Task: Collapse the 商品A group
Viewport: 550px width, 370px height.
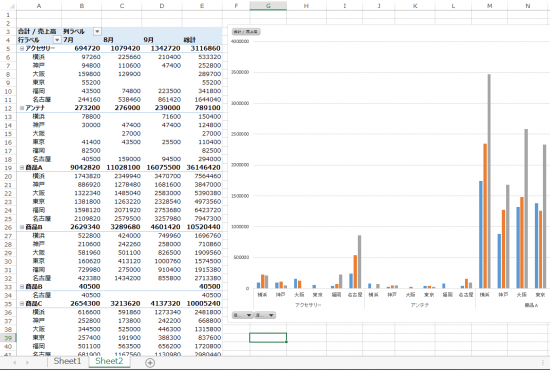Action: pos(22,168)
